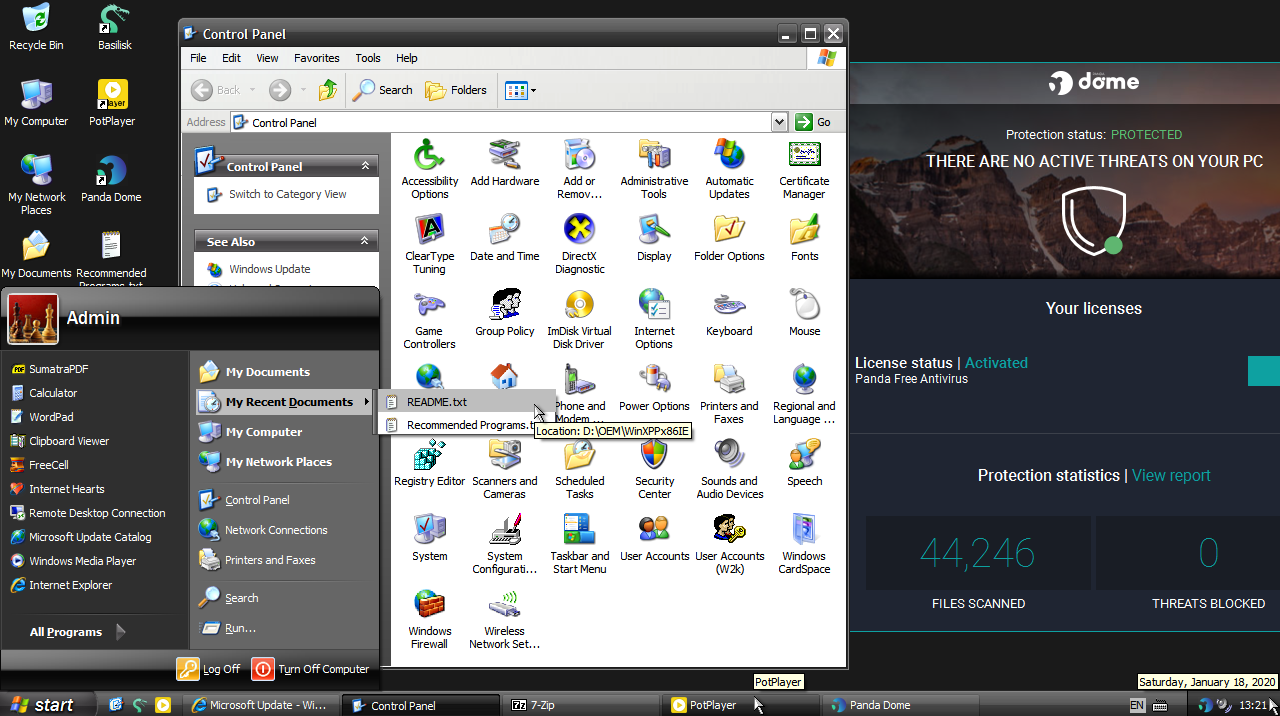This screenshot has height=716, width=1280.
Task: Collapse the See Also section
Action: tap(365, 241)
